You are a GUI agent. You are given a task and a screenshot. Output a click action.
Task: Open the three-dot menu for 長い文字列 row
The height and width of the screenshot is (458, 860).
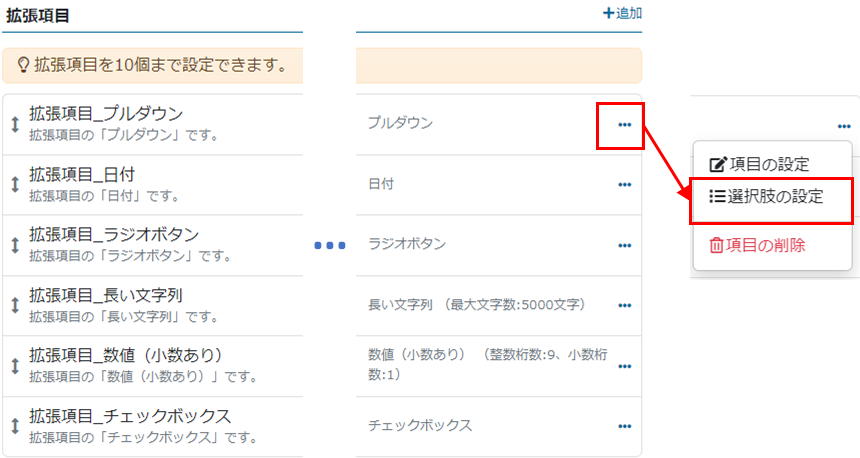point(624,306)
